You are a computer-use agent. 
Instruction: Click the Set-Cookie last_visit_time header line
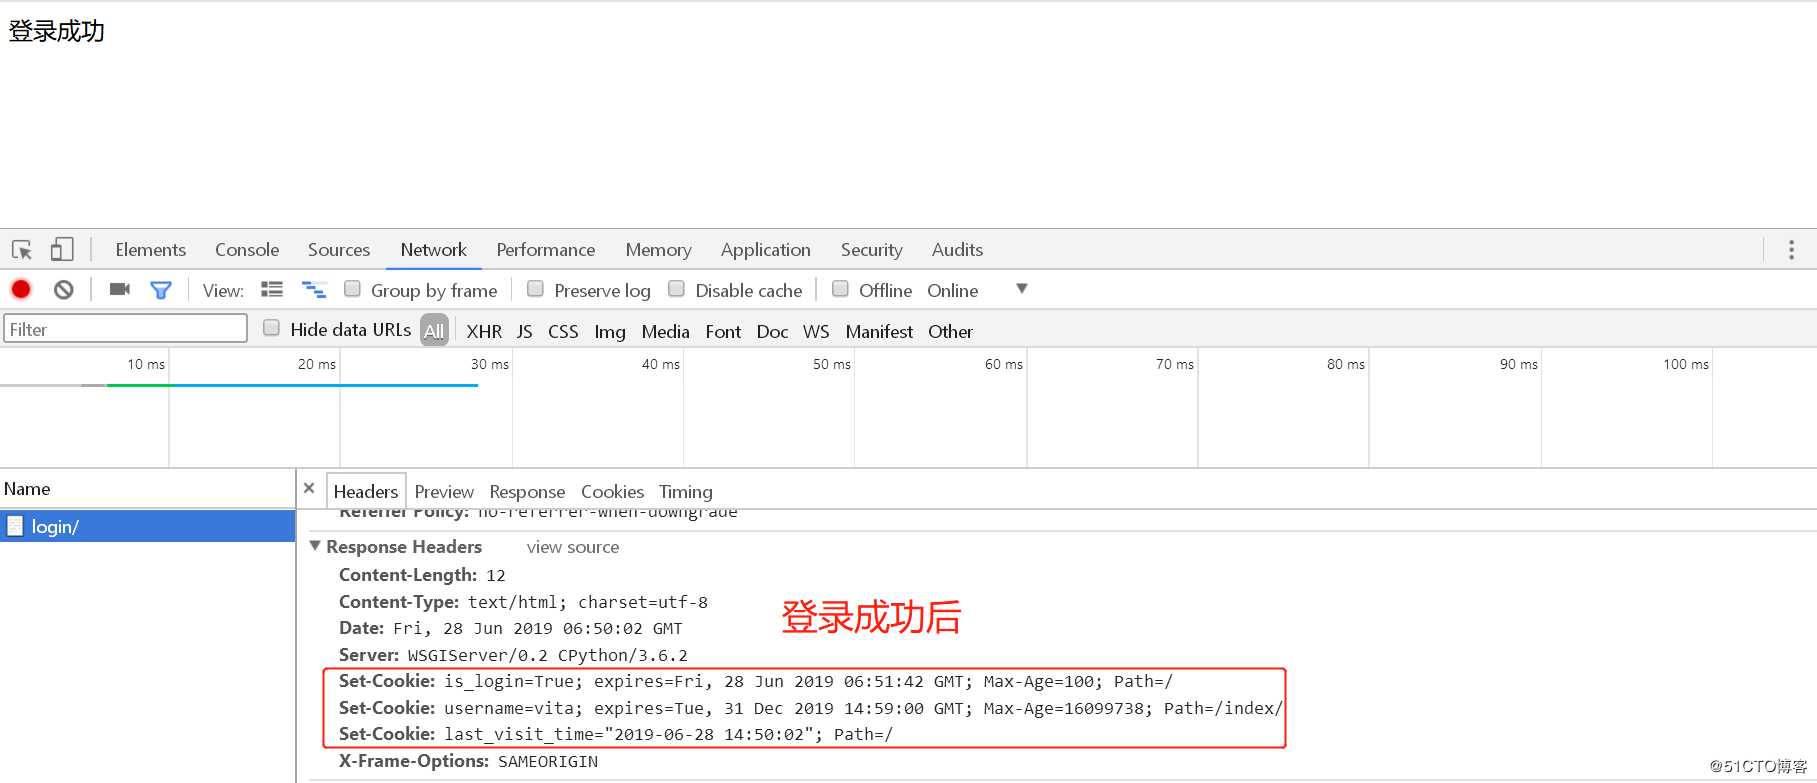tap(616, 734)
